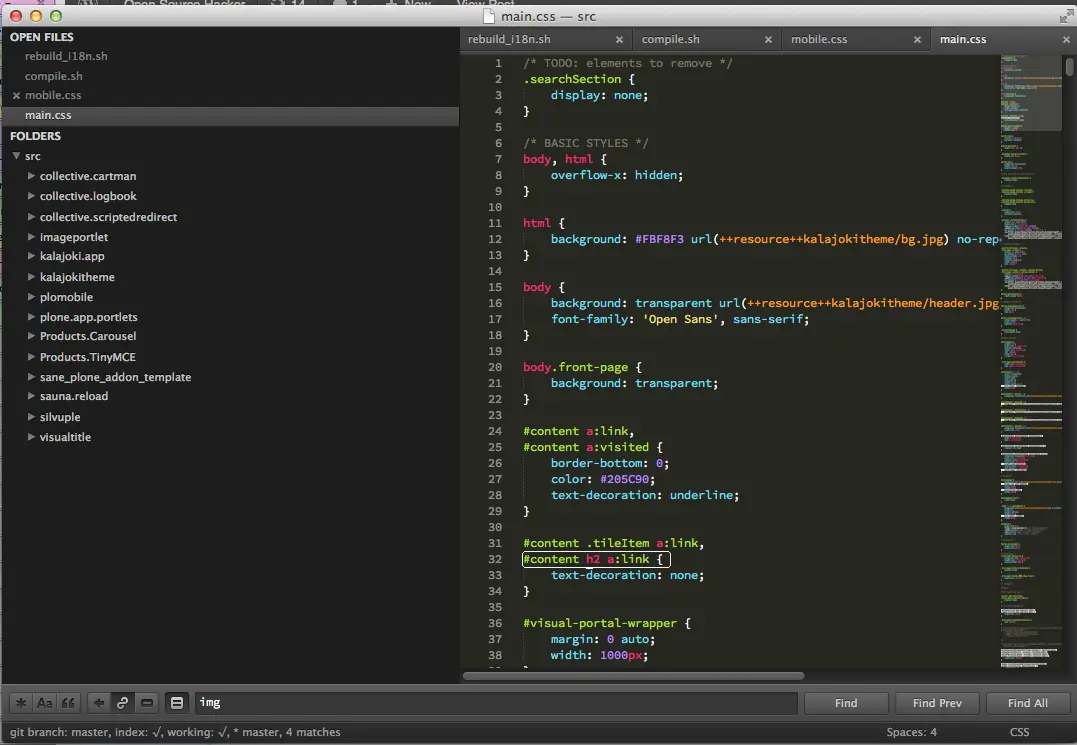Expand Products.Carousel folder

(31, 336)
